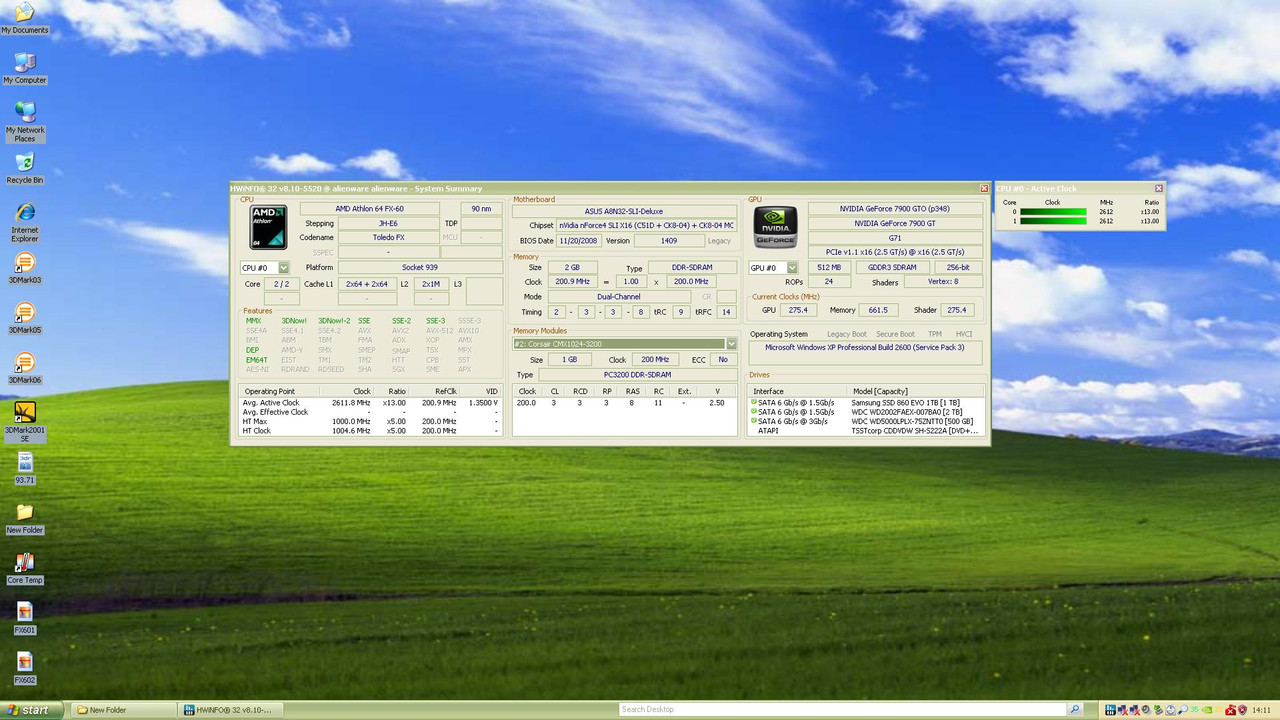Select the FX601 file icon
Image resolution: width=1280 pixels, height=720 pixels.
tap(24, 618)
